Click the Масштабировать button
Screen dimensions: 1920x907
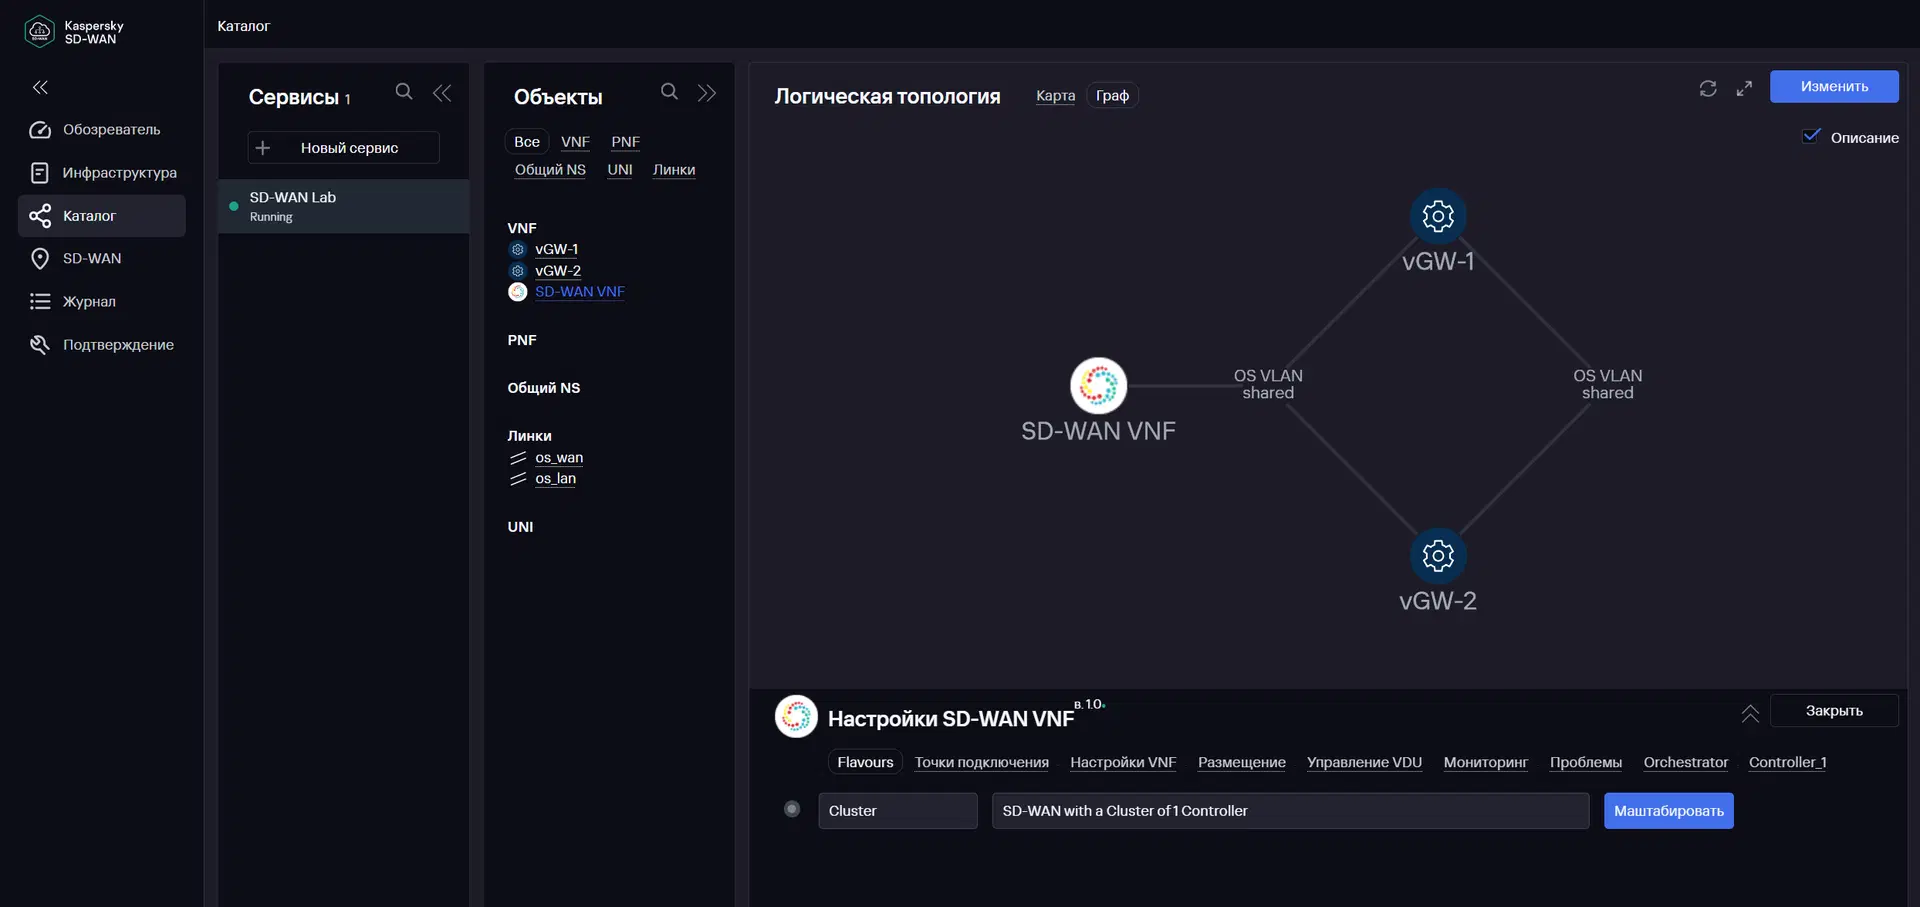1668,811
